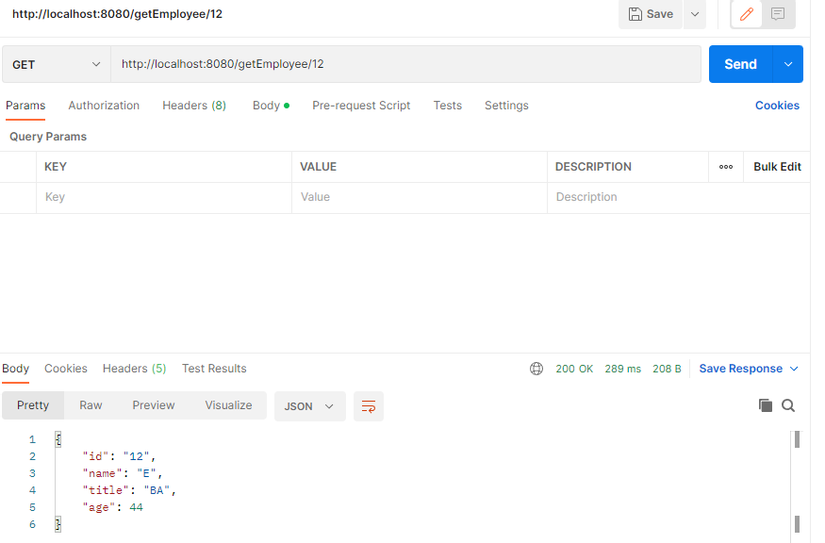The width and height of the screenshot is (825, 543).
Task: Click the closing brace on line 6
Action: click(58, 524)
